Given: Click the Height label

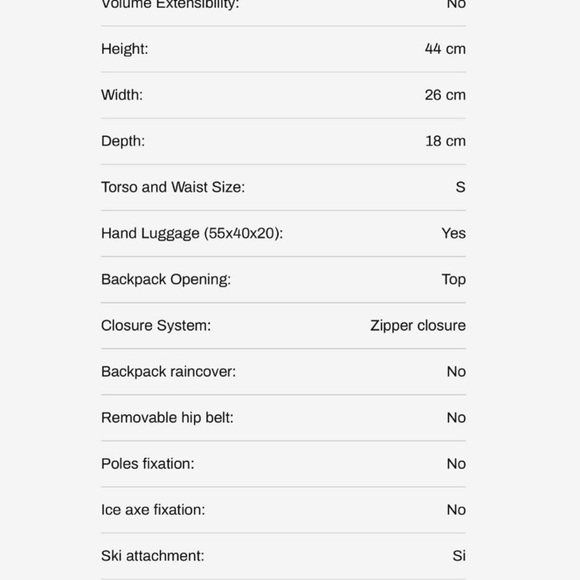Looking at the screenshot, I should 125,49.
